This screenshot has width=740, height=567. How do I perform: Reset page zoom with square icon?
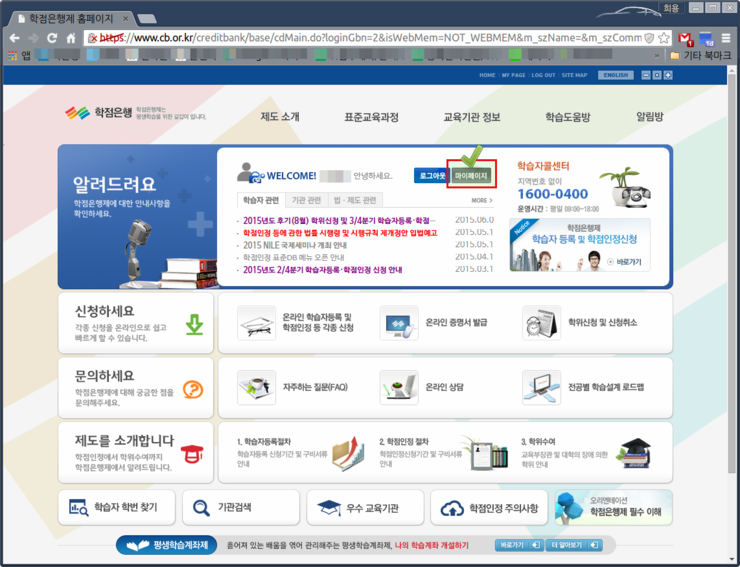[x=657, y=75]
